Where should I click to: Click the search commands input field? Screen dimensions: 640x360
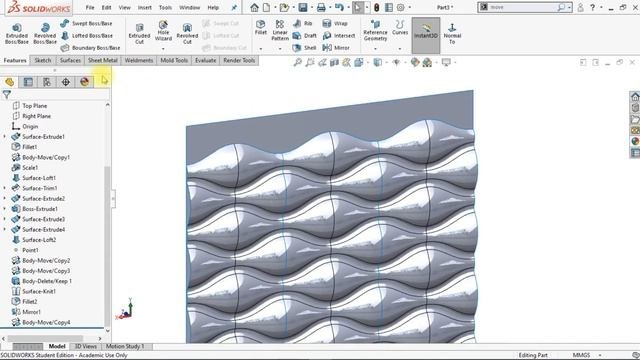[x=520, y=7]
